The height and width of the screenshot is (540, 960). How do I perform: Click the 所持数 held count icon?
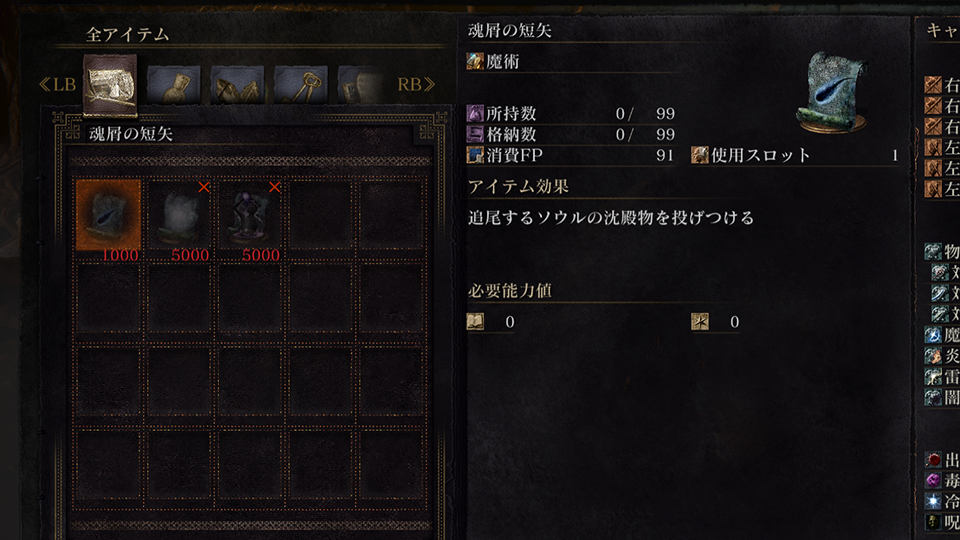pyautogui.click(x=475, y=113)
